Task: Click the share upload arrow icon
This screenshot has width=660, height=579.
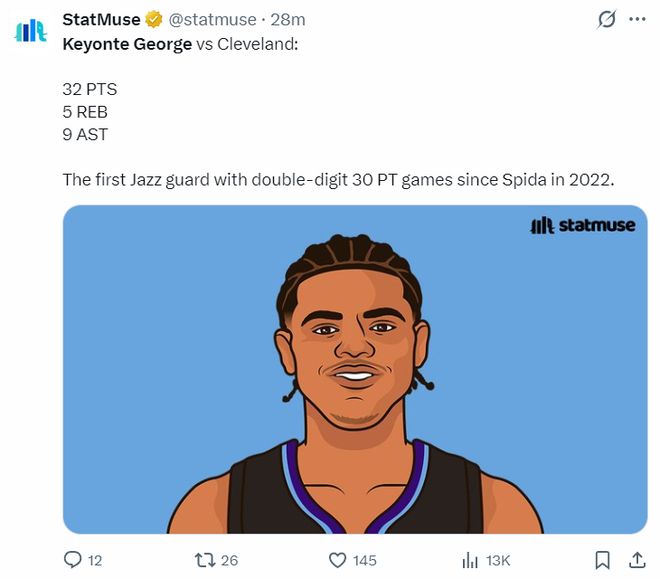Action: tap(636, 560)
